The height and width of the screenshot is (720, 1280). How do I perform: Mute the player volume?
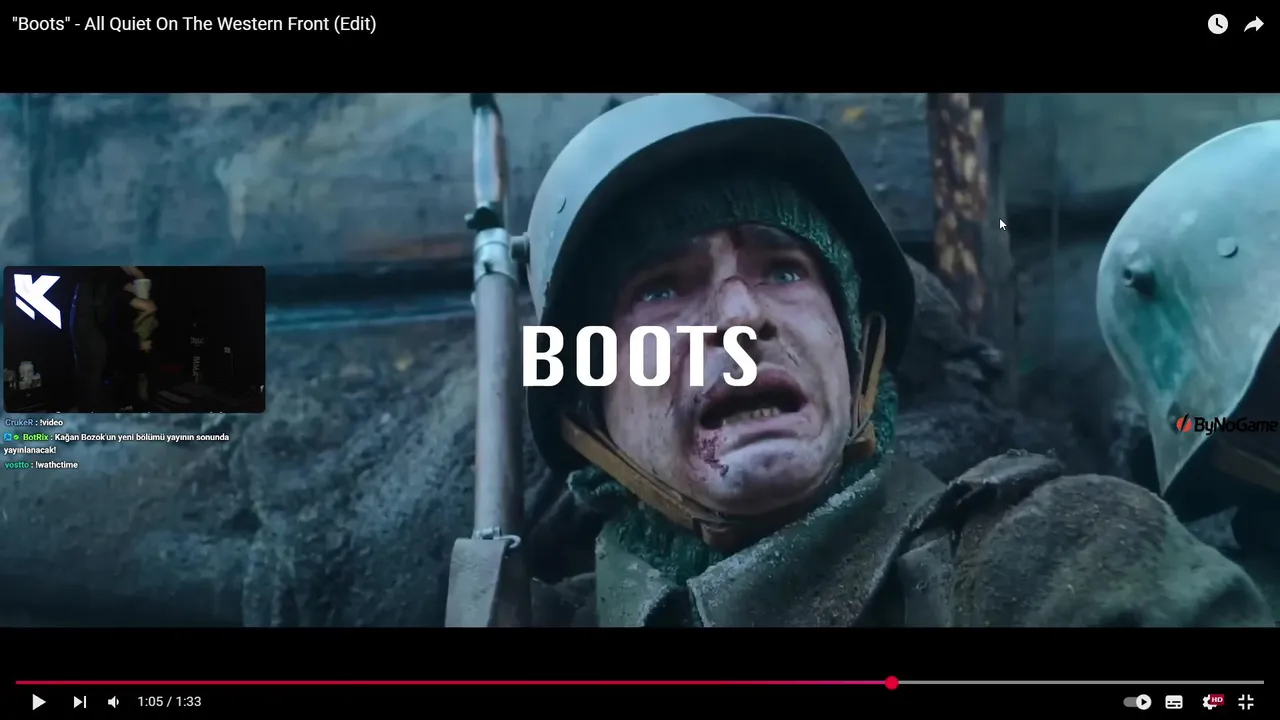[113, 702]
